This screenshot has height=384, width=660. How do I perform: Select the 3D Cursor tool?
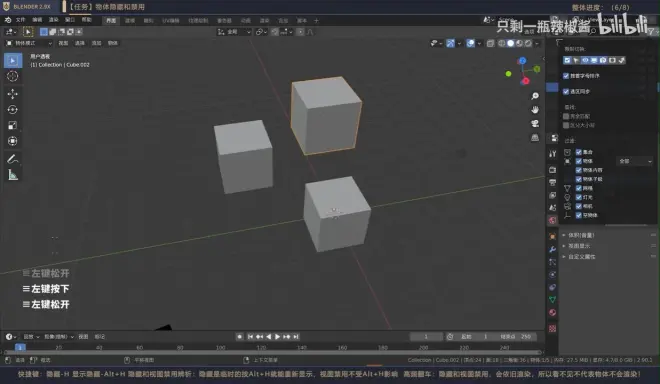[13, 76]
